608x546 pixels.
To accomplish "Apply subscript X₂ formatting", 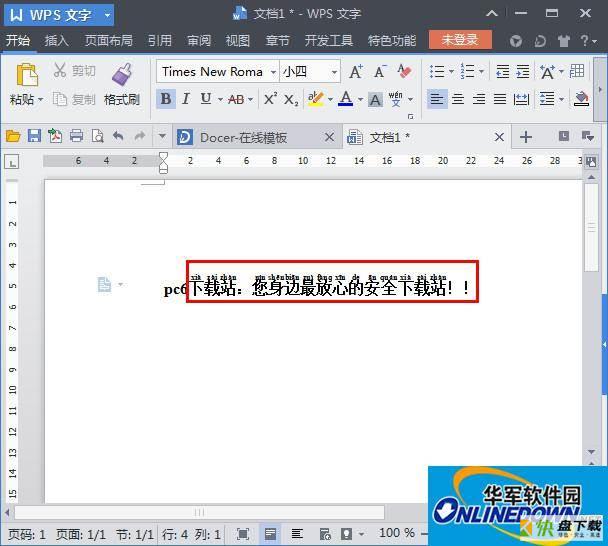I will 291,100.
